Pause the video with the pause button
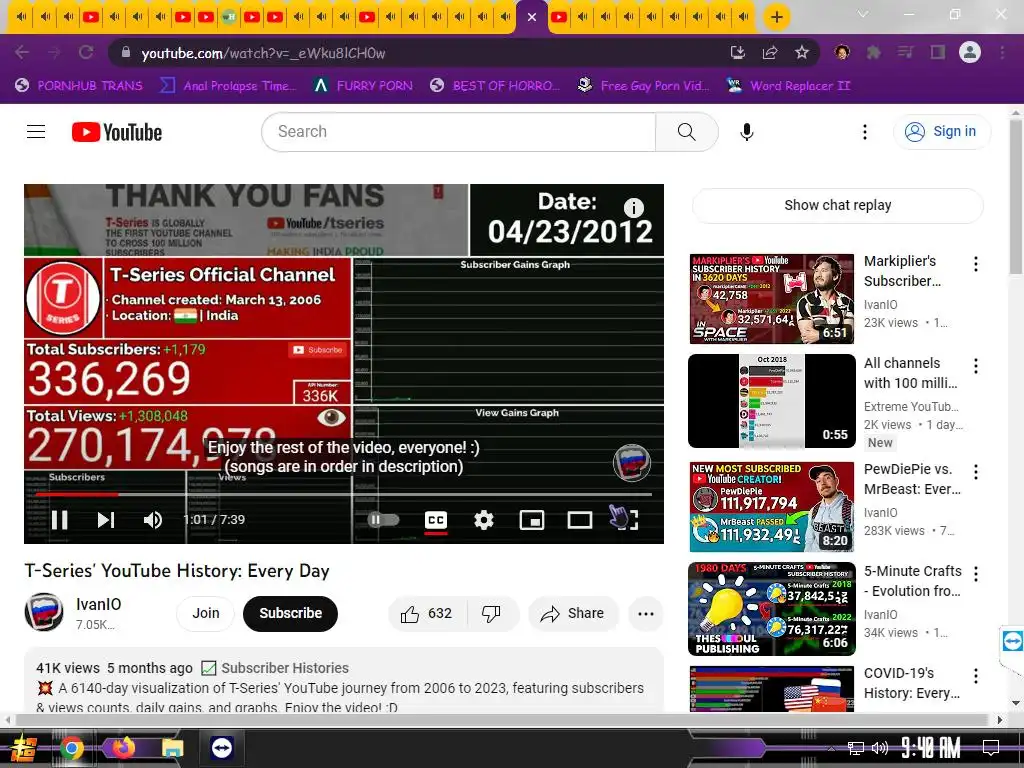 click(x=60, y=520)
